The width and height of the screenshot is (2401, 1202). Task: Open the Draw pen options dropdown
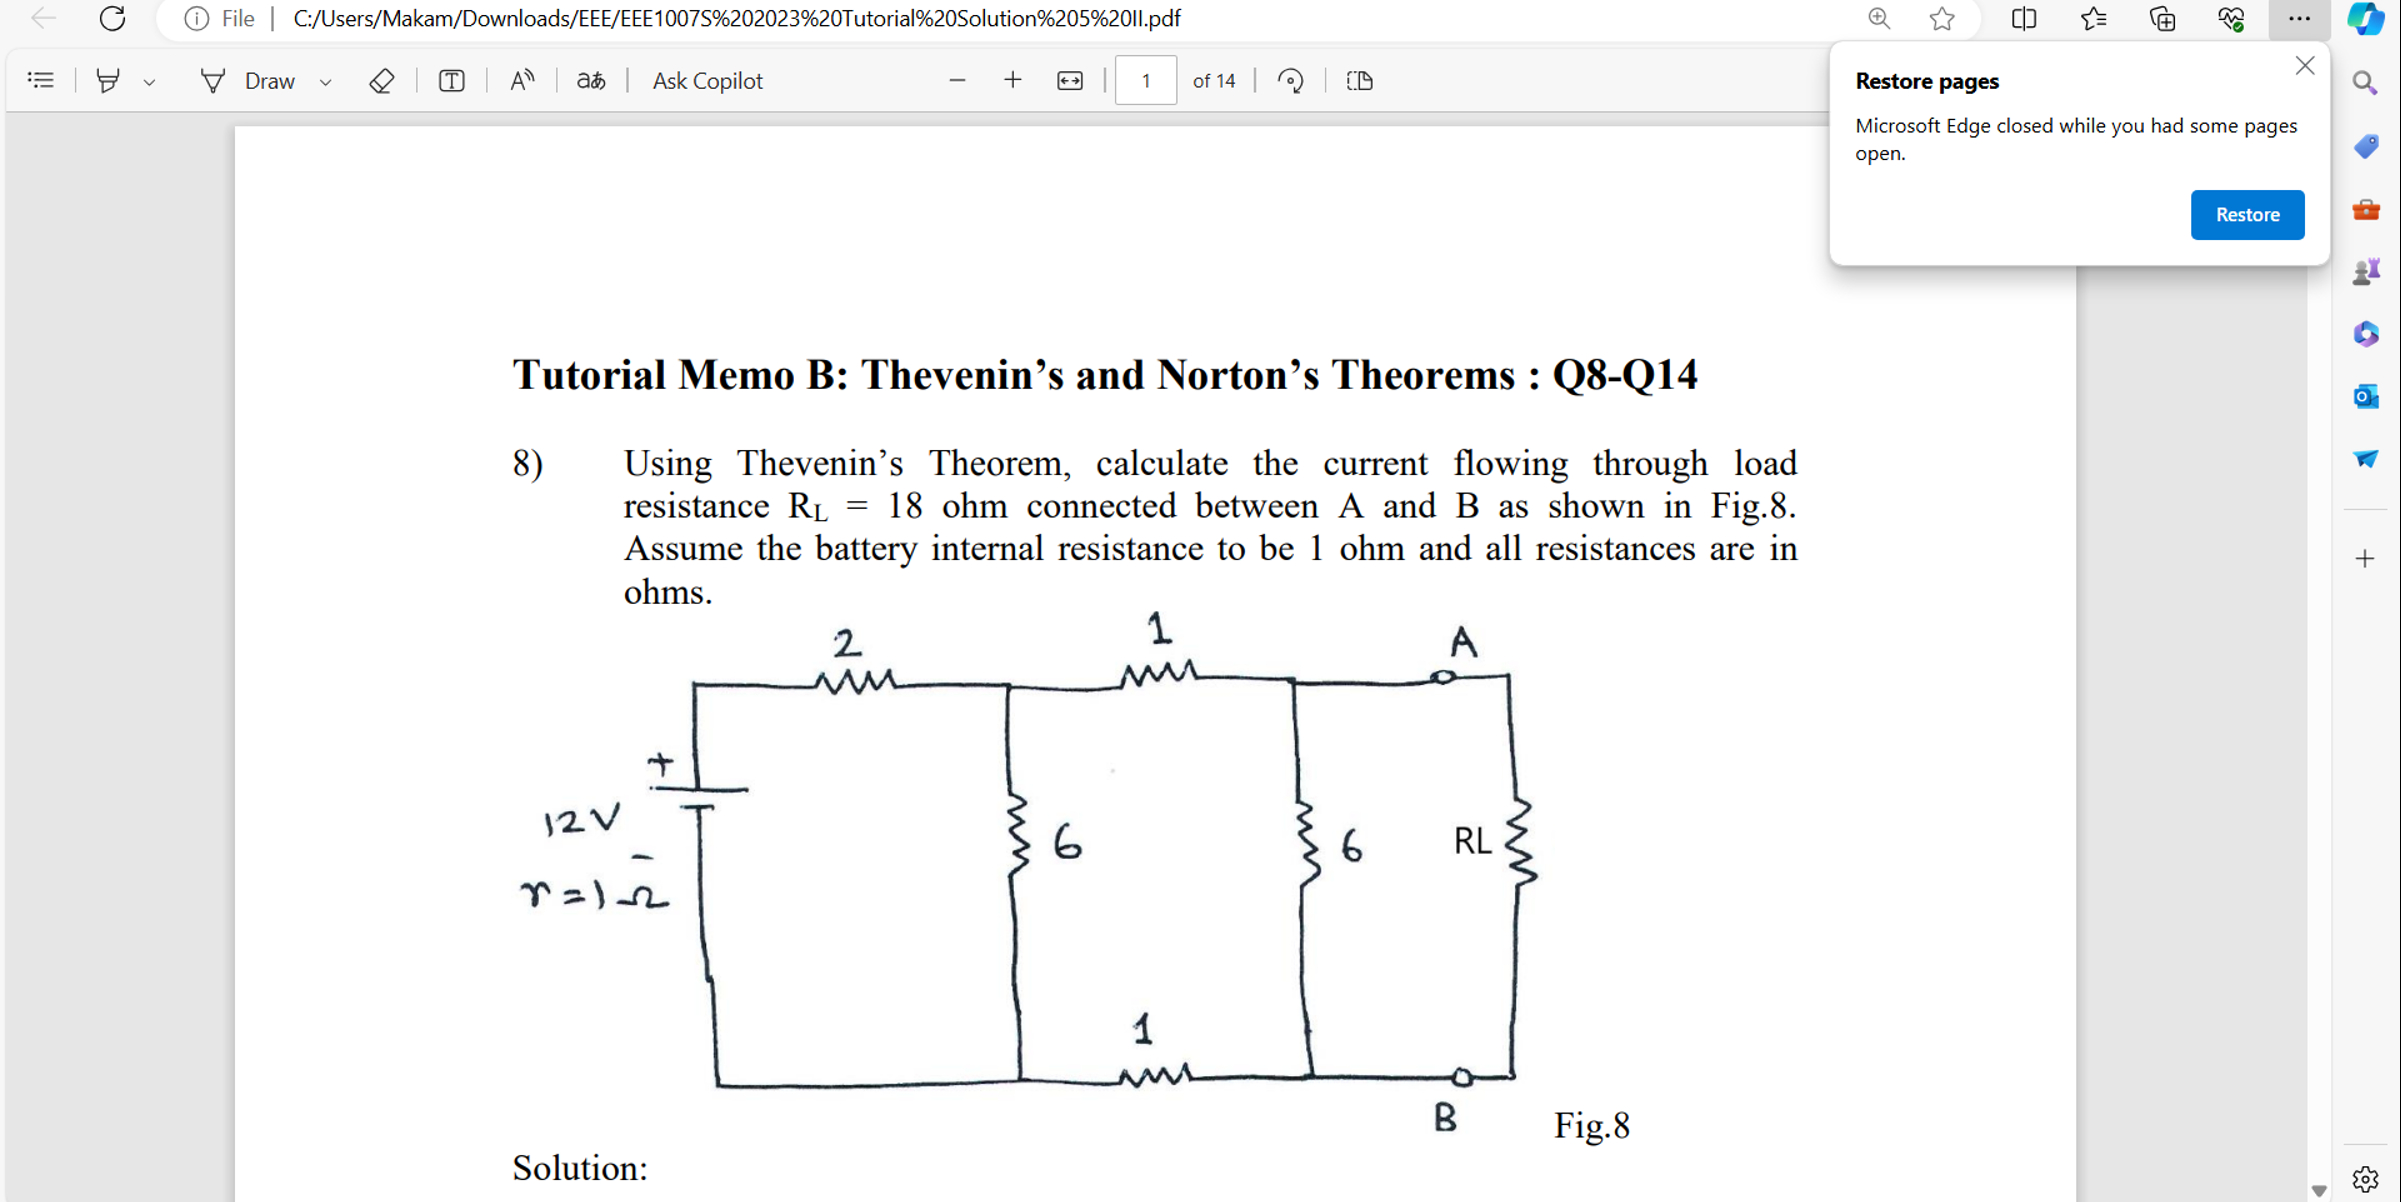pos(325,80)
